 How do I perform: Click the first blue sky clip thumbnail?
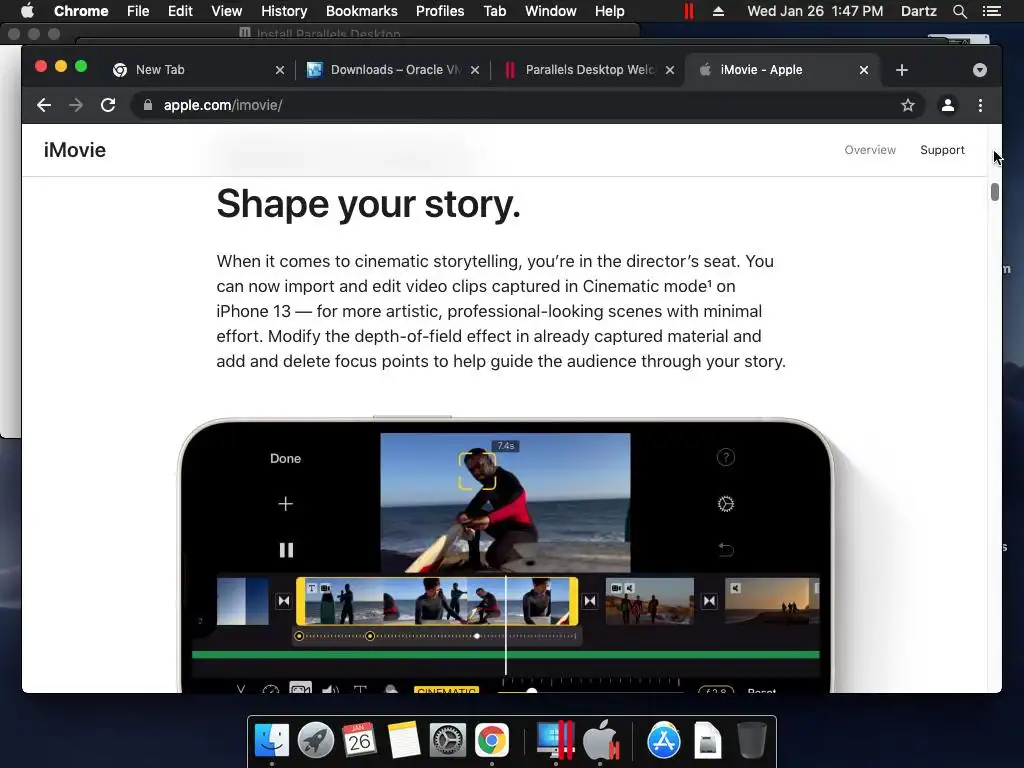242,601
